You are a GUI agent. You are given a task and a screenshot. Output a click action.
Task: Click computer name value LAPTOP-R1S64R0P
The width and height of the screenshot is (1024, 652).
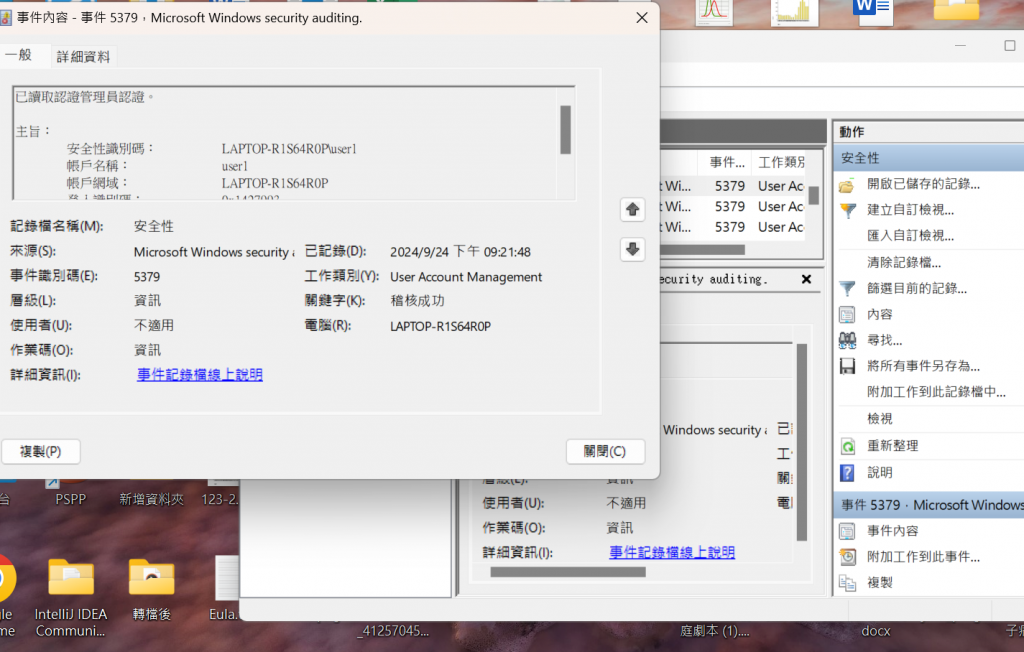pyautogui.click(x=440, y=327)
